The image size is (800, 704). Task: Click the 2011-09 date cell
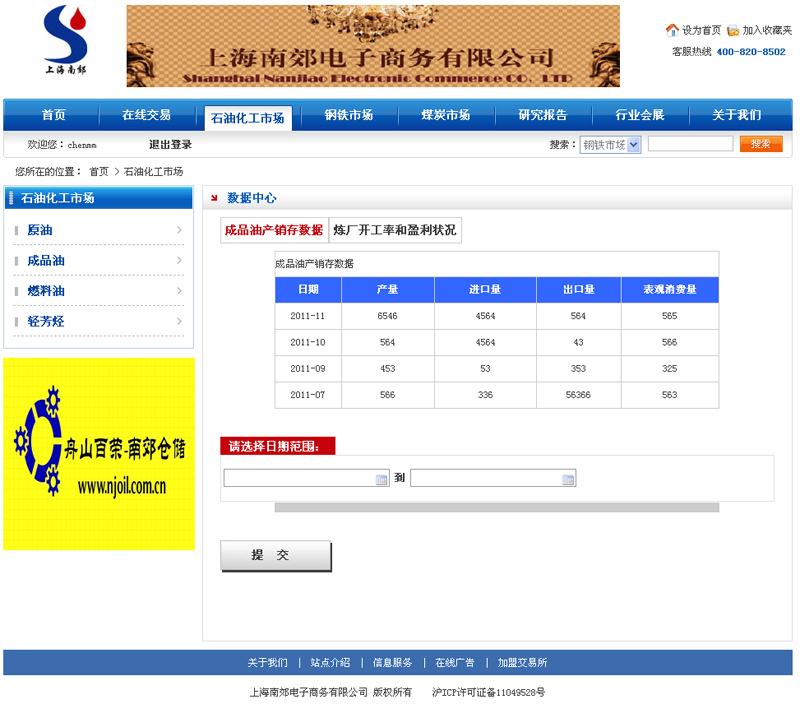coord(308,368)
